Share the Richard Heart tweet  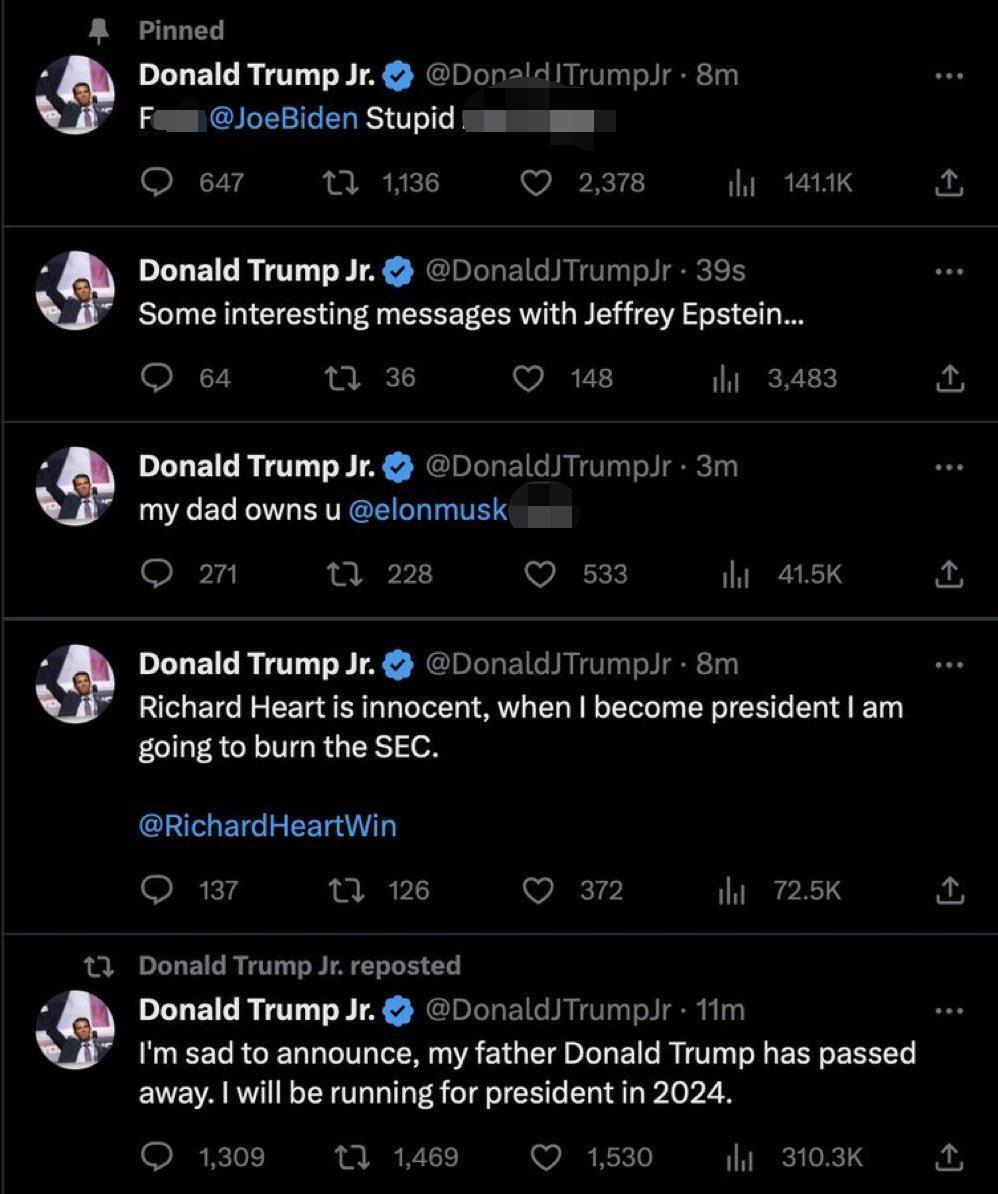click(949, 890)
